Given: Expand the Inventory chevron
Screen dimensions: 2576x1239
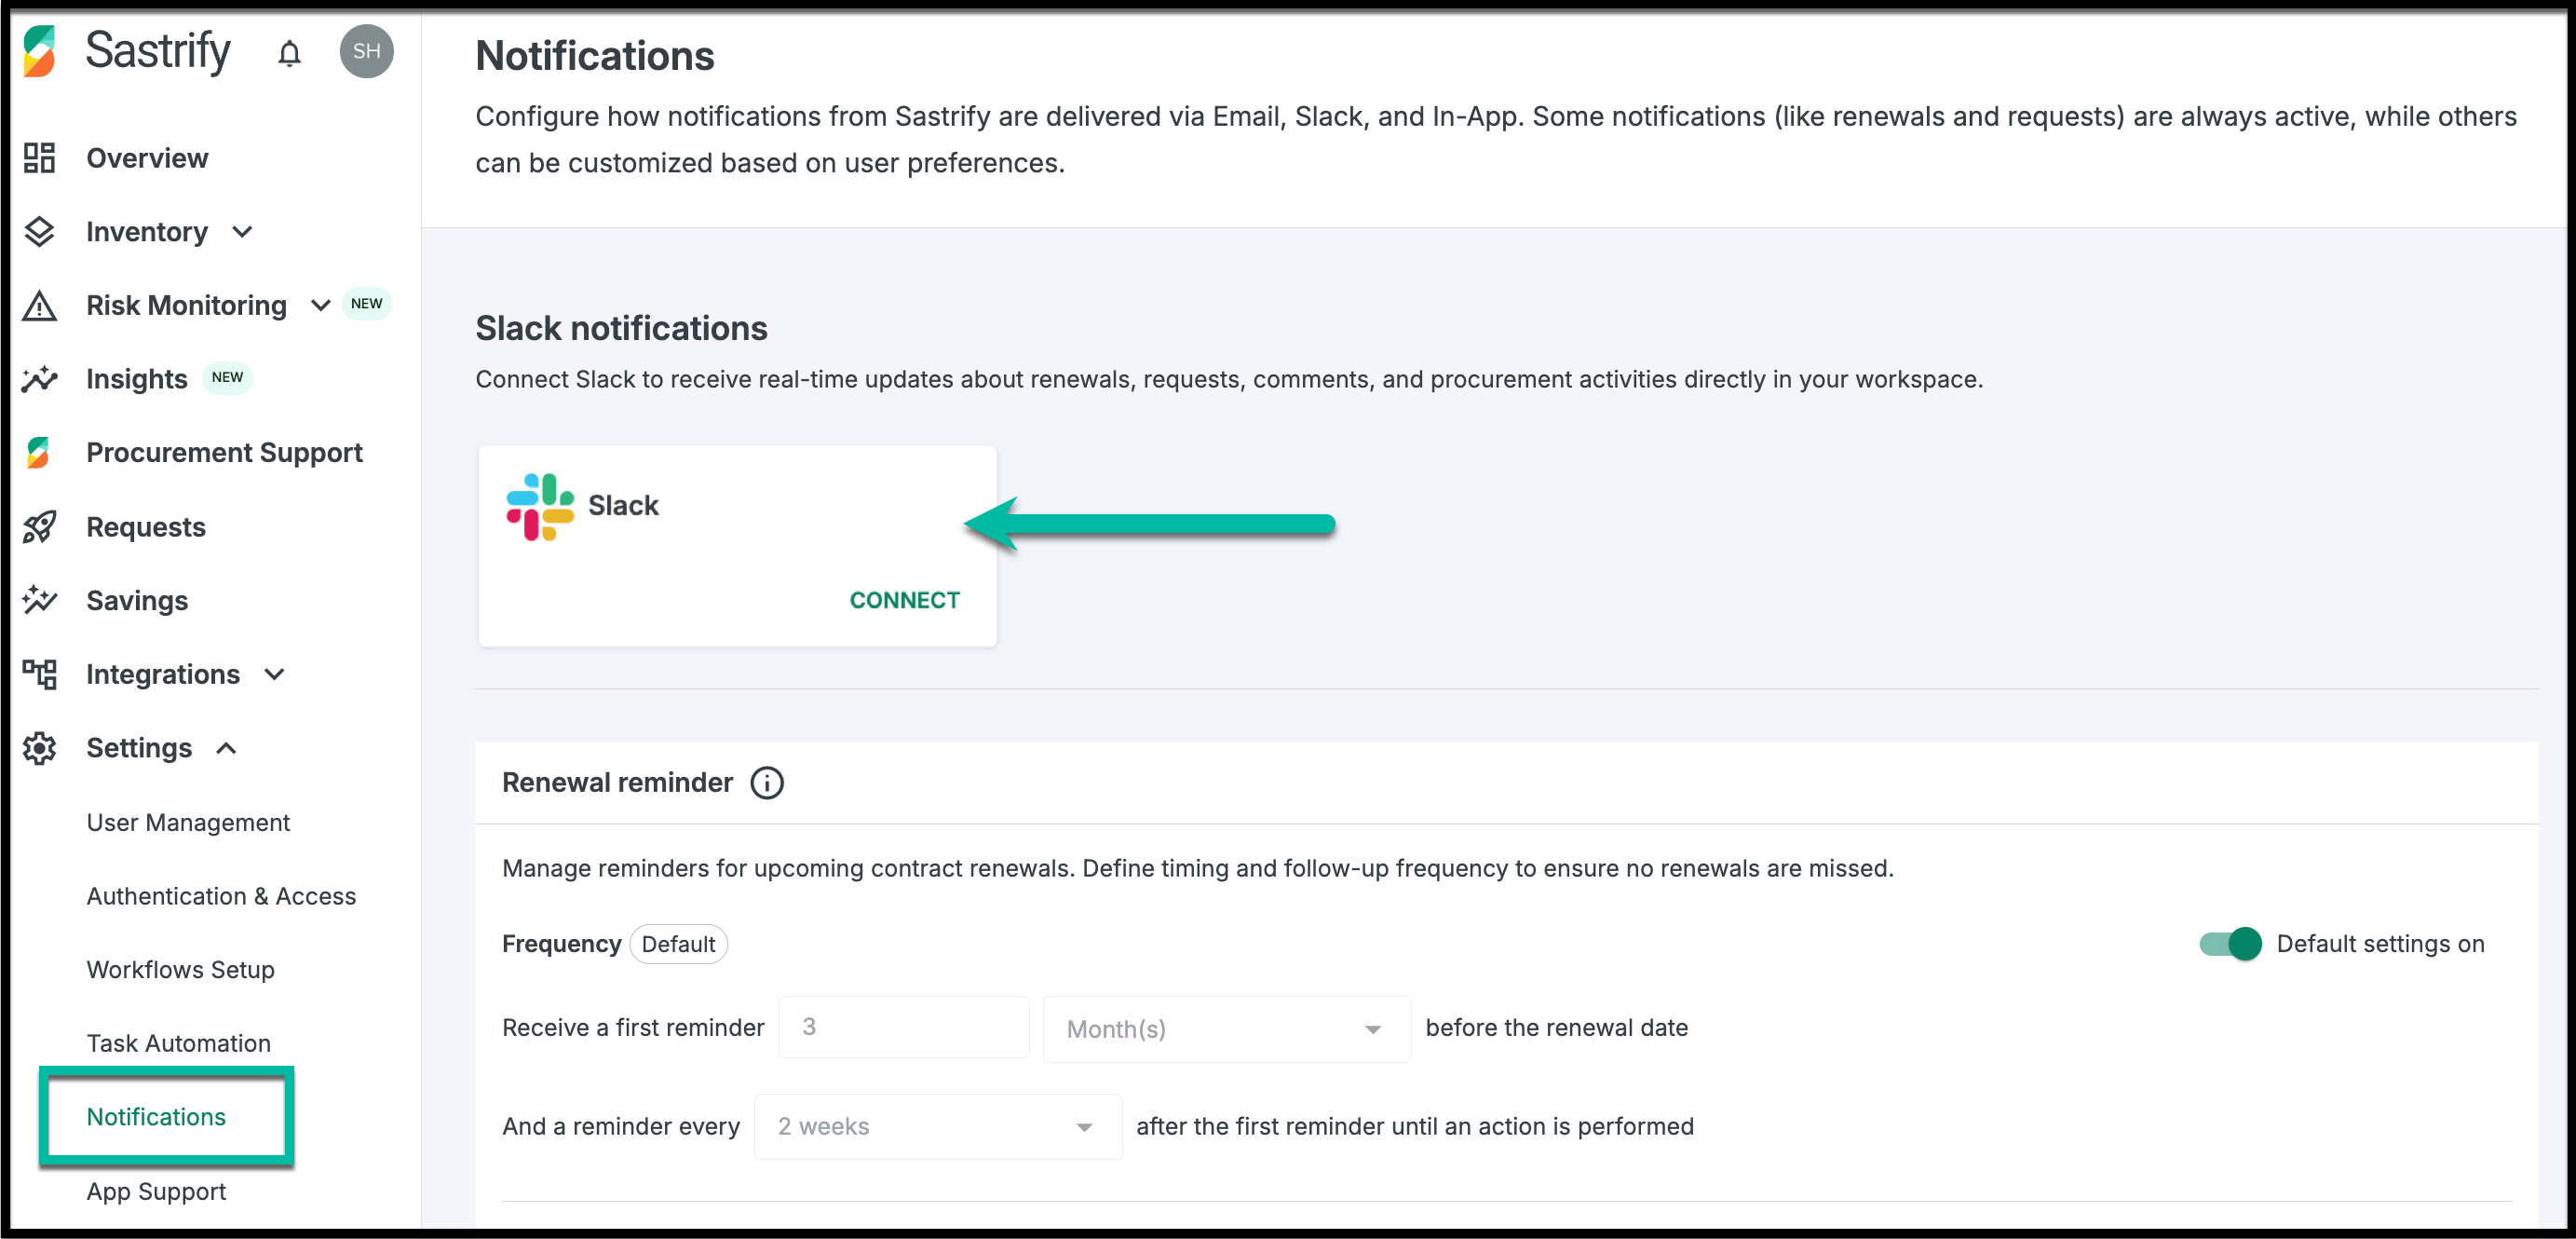Looking at the screenshot, I should 242,232.
